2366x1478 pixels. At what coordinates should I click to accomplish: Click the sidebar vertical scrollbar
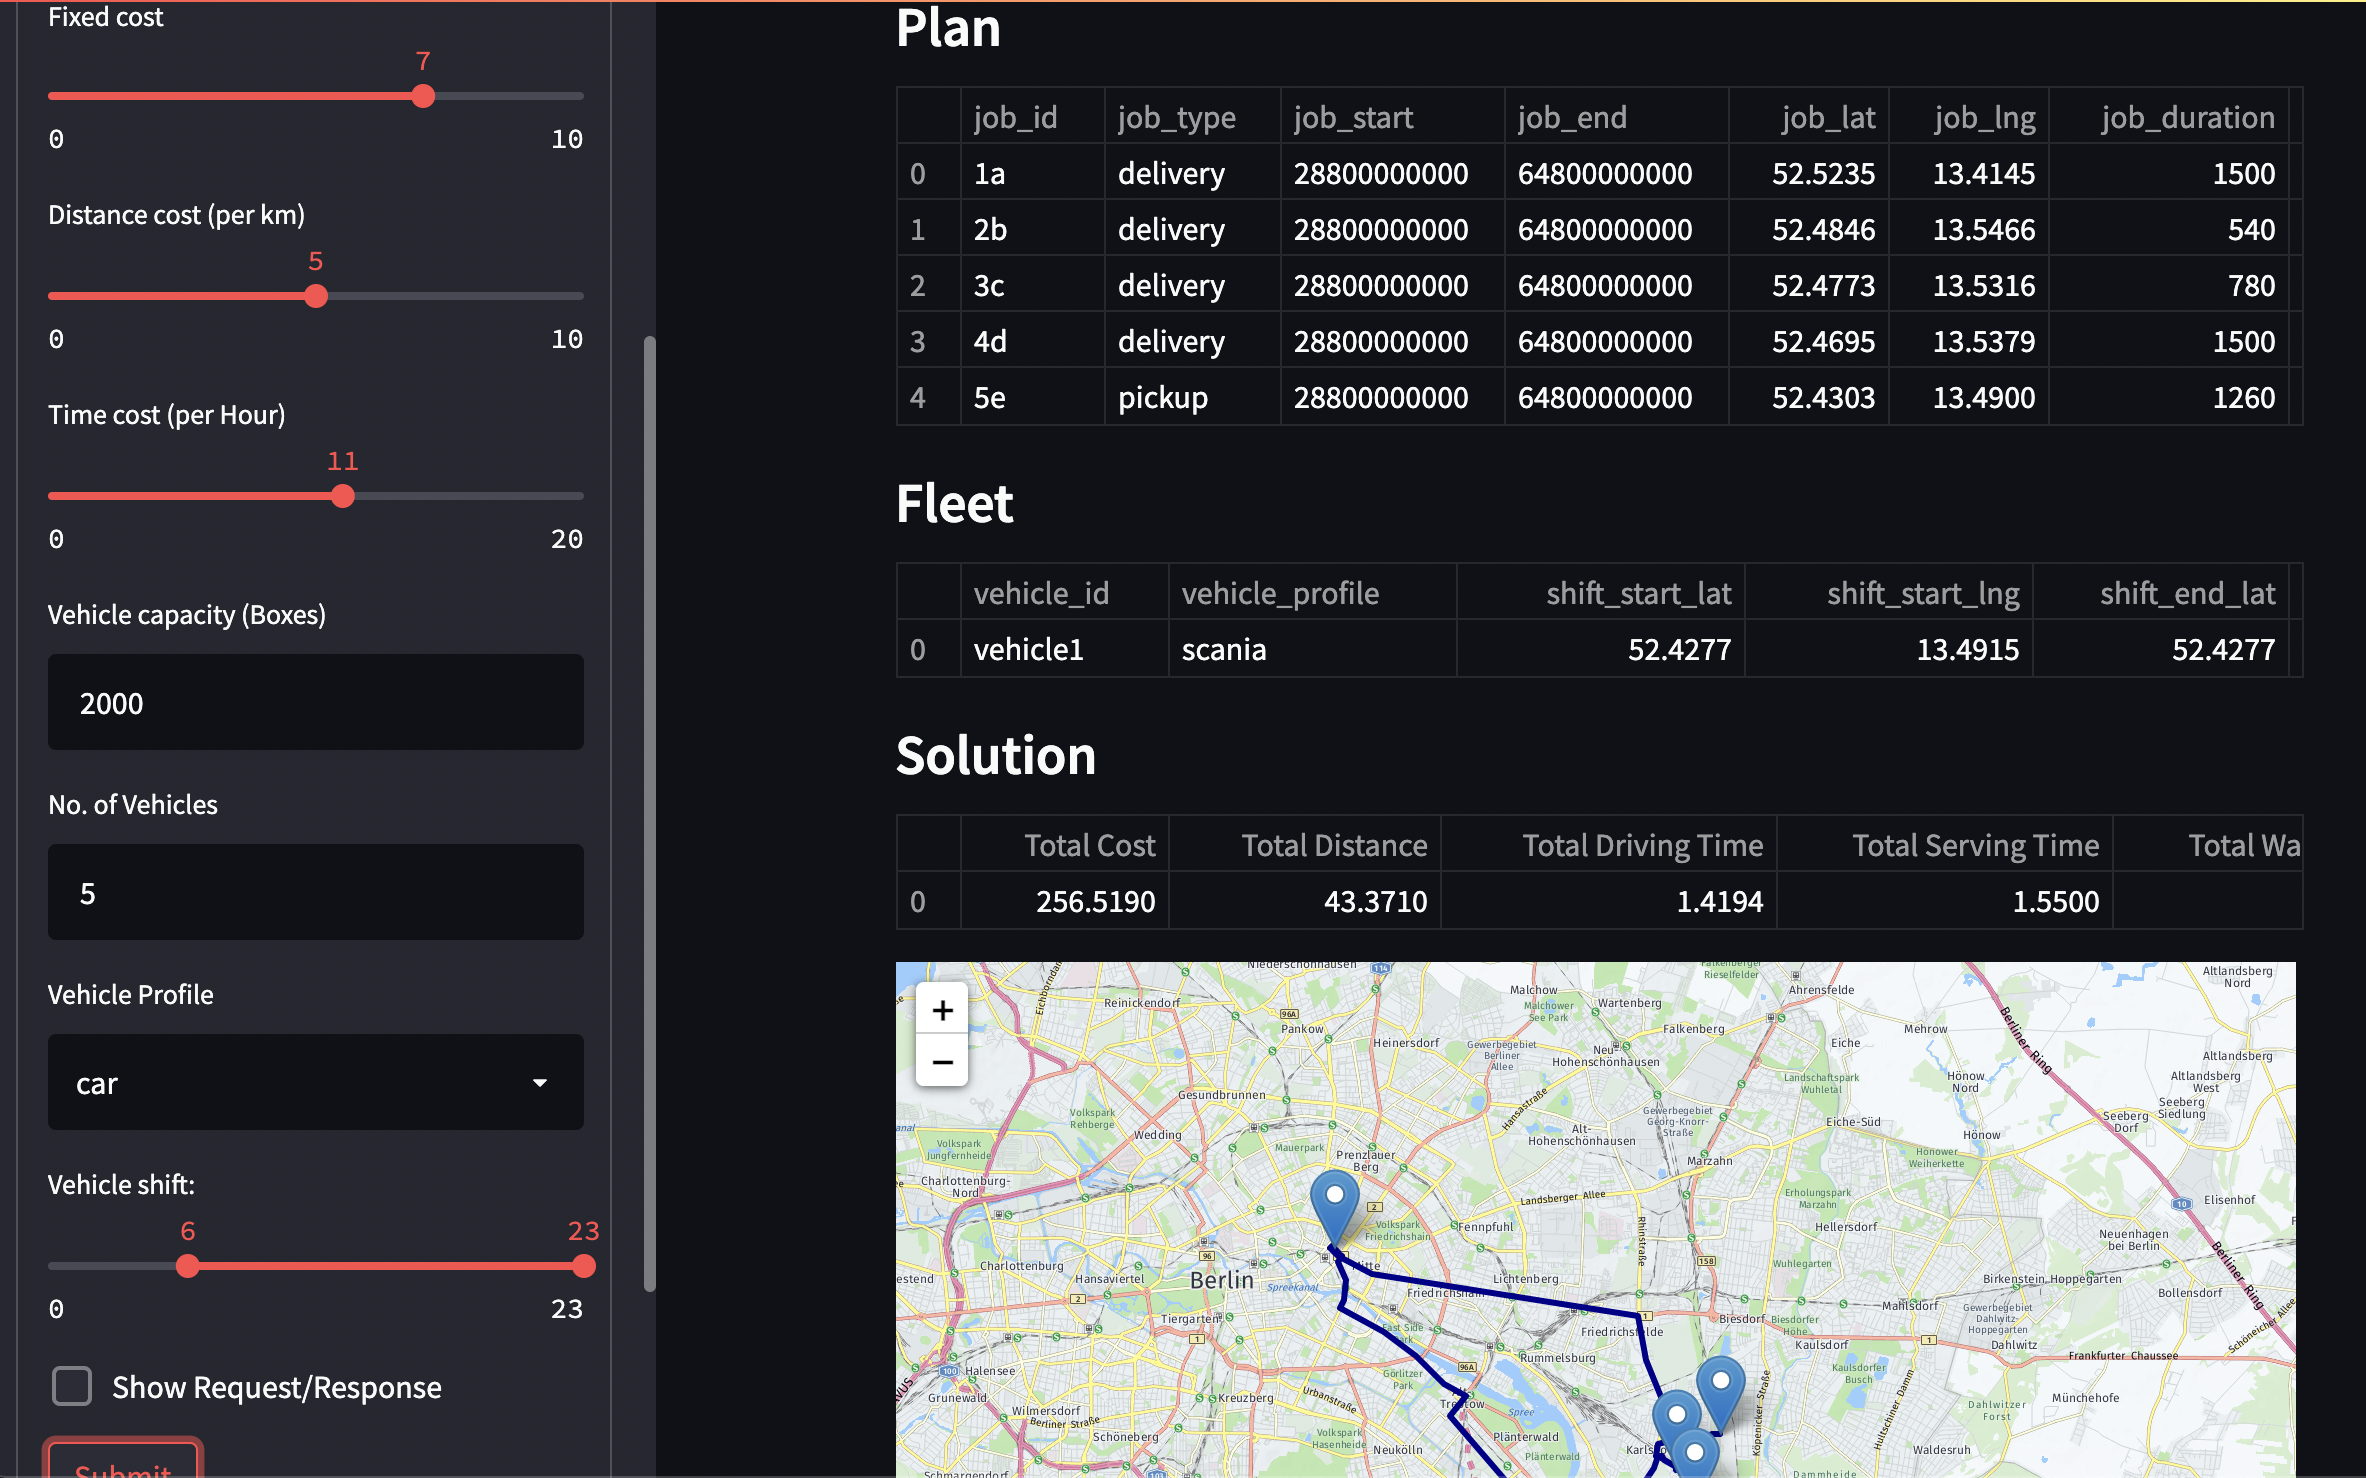pyautogui.click(x=650, y=814)
